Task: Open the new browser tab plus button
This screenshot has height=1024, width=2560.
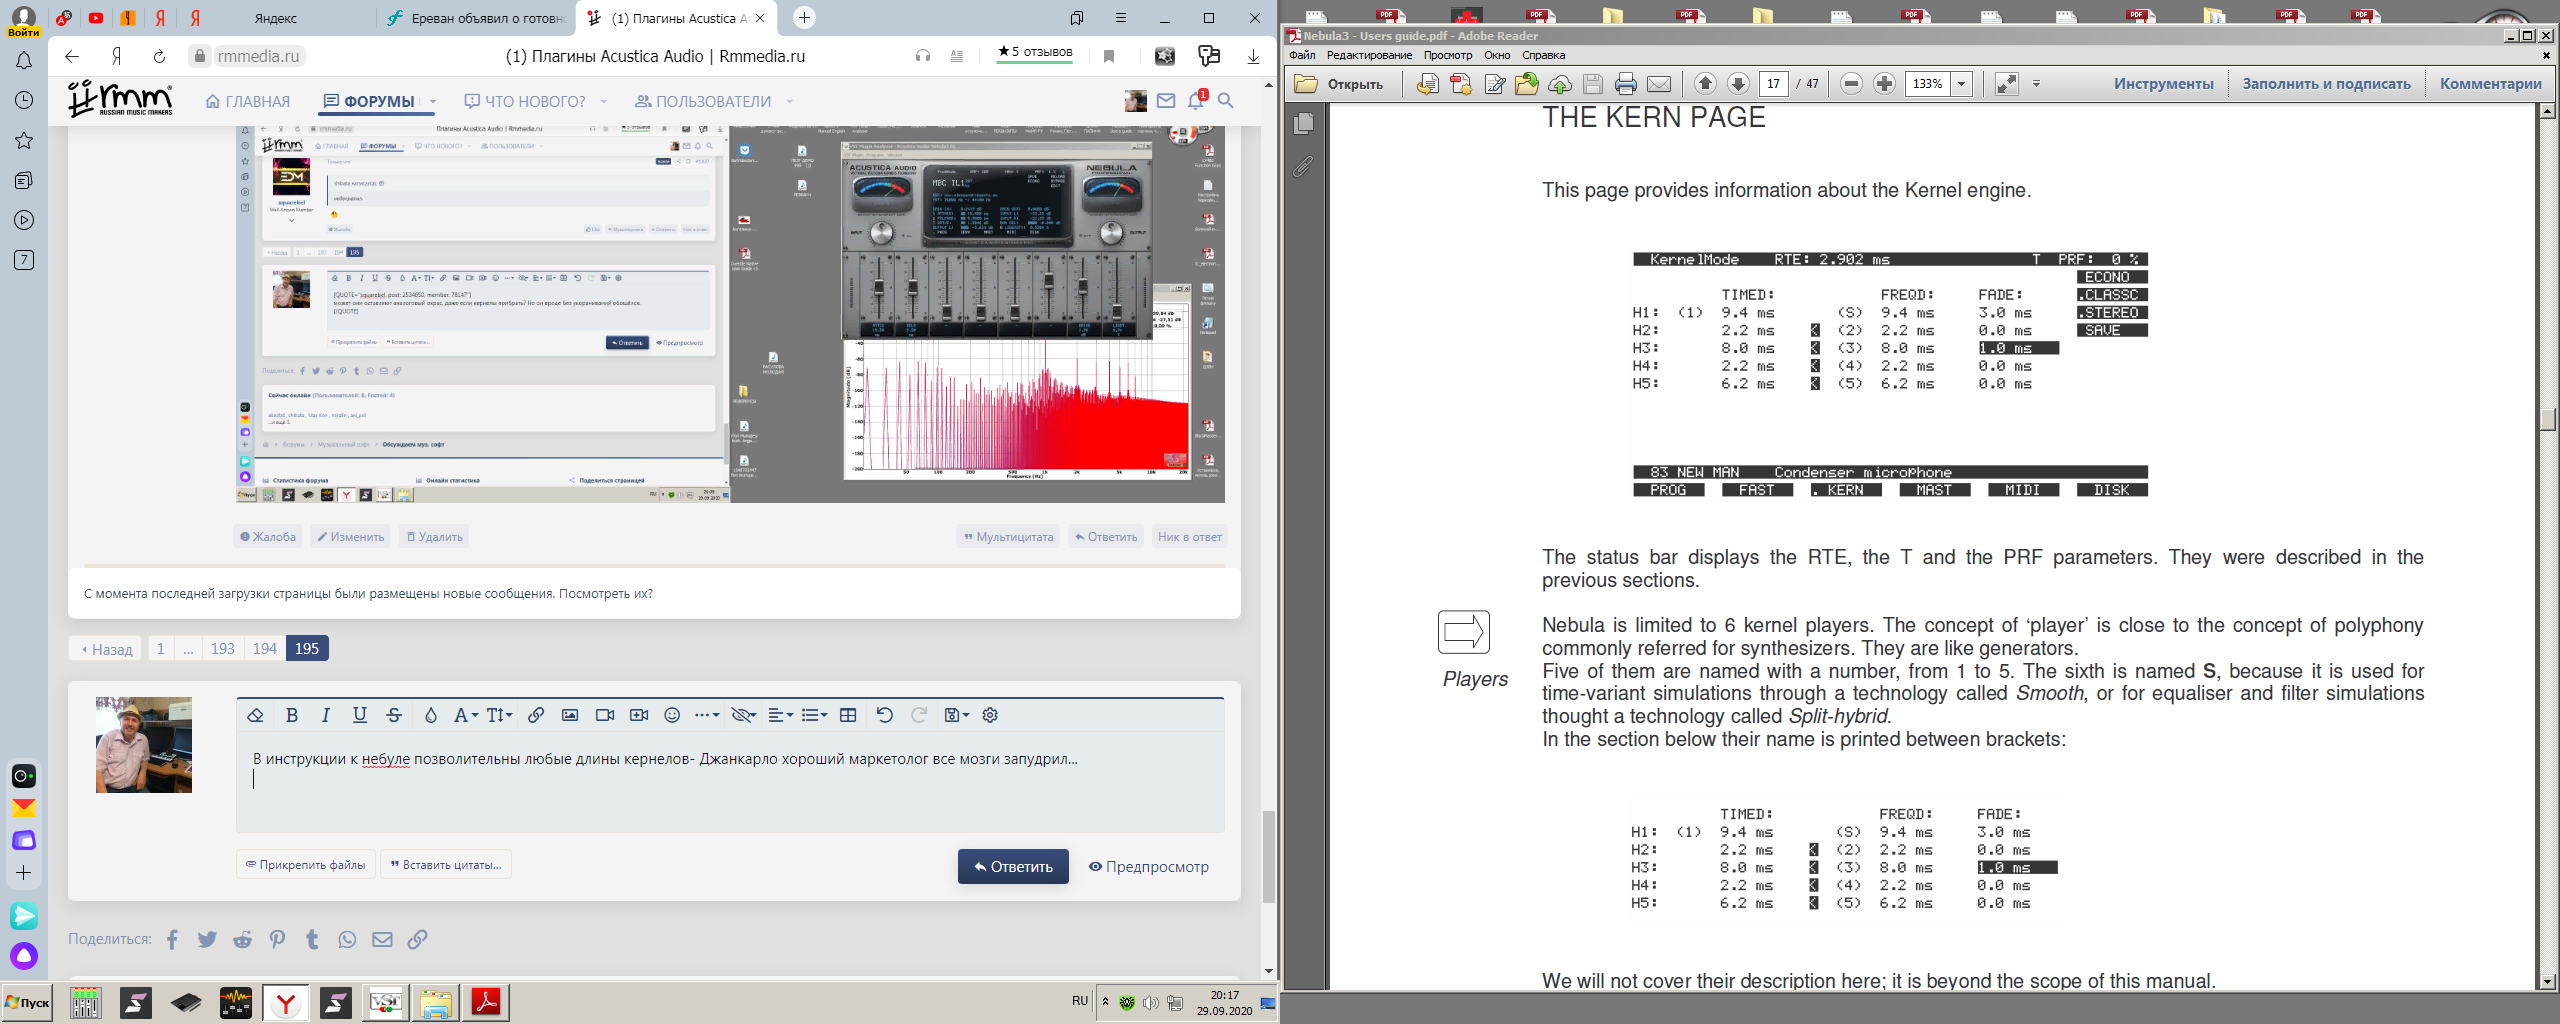Action: pos(805,18)
